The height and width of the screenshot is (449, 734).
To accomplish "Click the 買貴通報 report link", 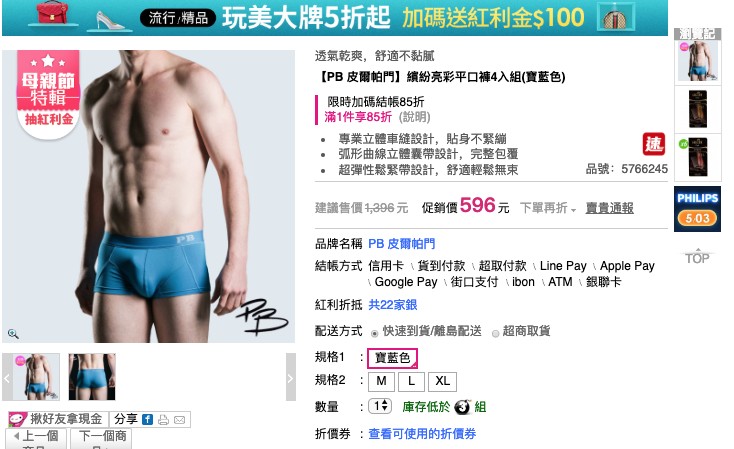I will [609, 208].
